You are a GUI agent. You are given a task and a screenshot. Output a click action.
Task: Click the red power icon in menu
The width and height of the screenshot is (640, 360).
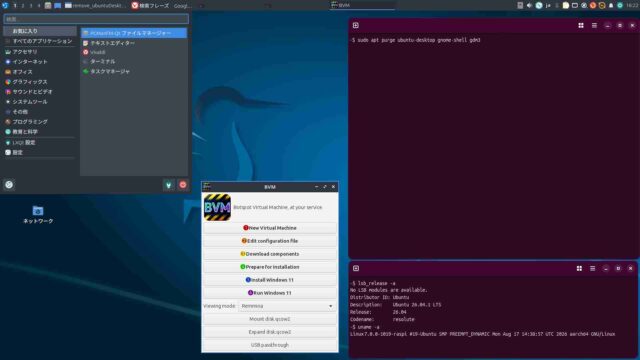click(183, 185)
